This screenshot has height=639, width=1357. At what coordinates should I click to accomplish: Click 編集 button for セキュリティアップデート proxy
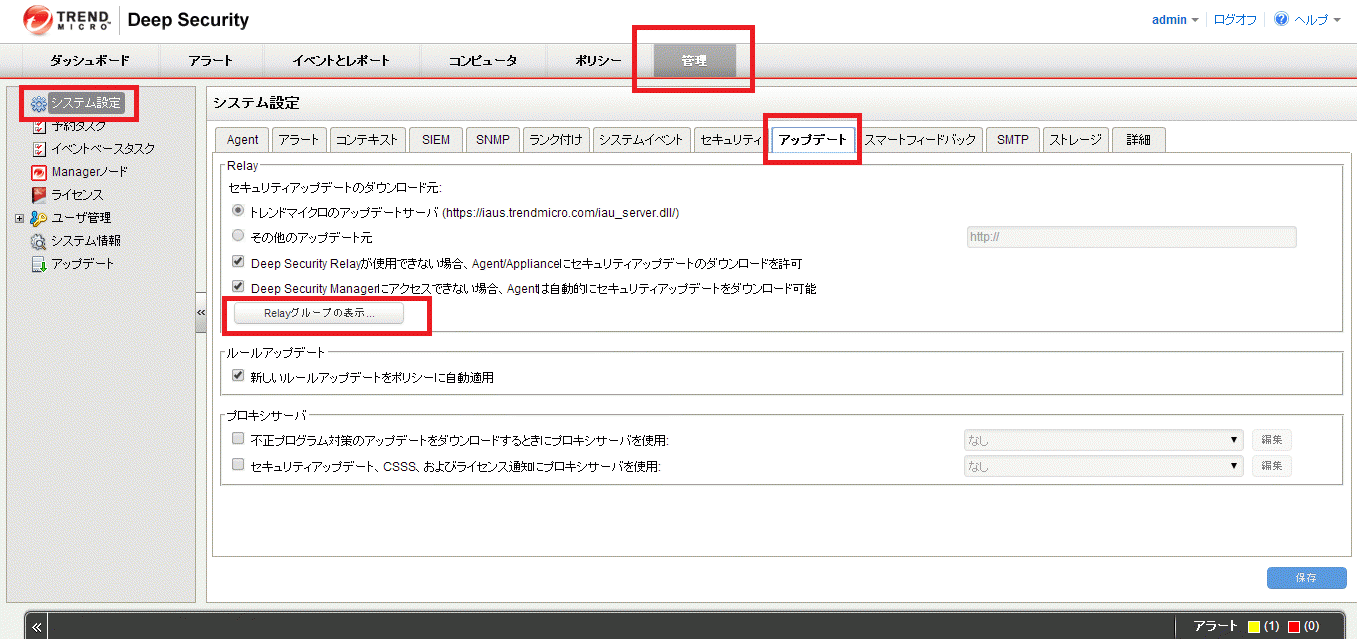point(1272,466)
